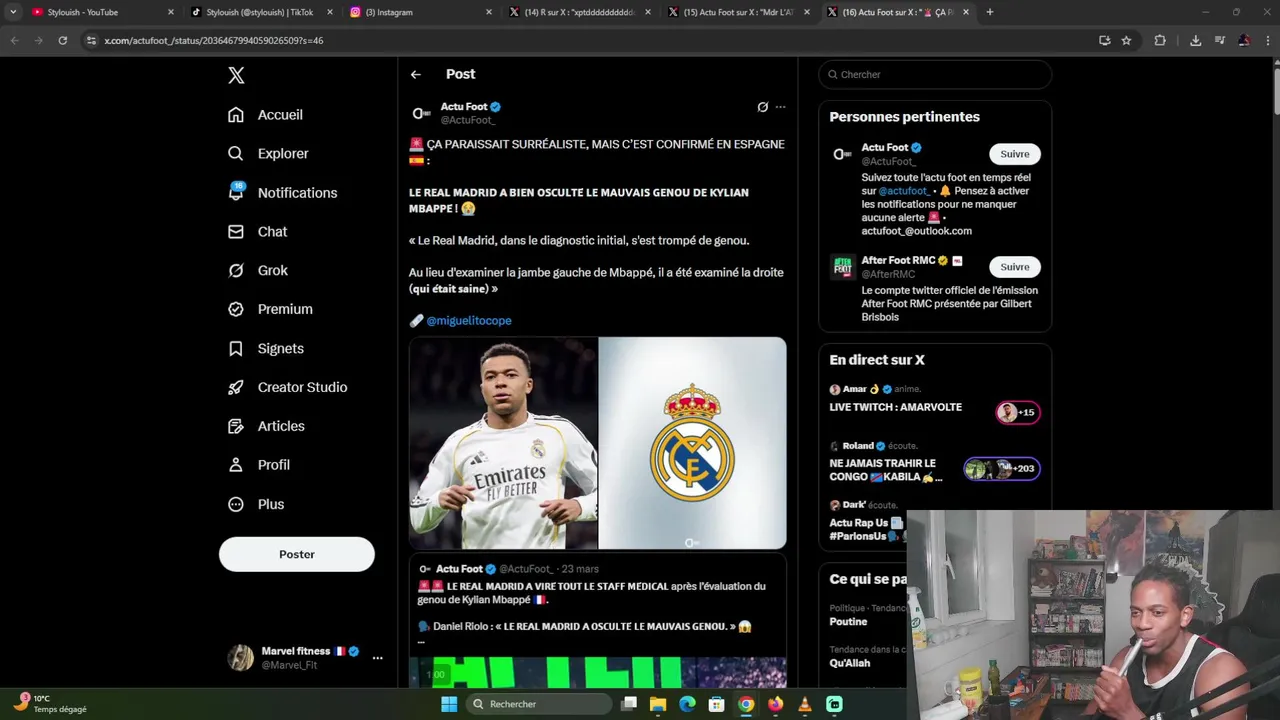The height and width of the screenshot is (720, 1280).
Task: Open a new browser tab
Action: pos(990,12)
